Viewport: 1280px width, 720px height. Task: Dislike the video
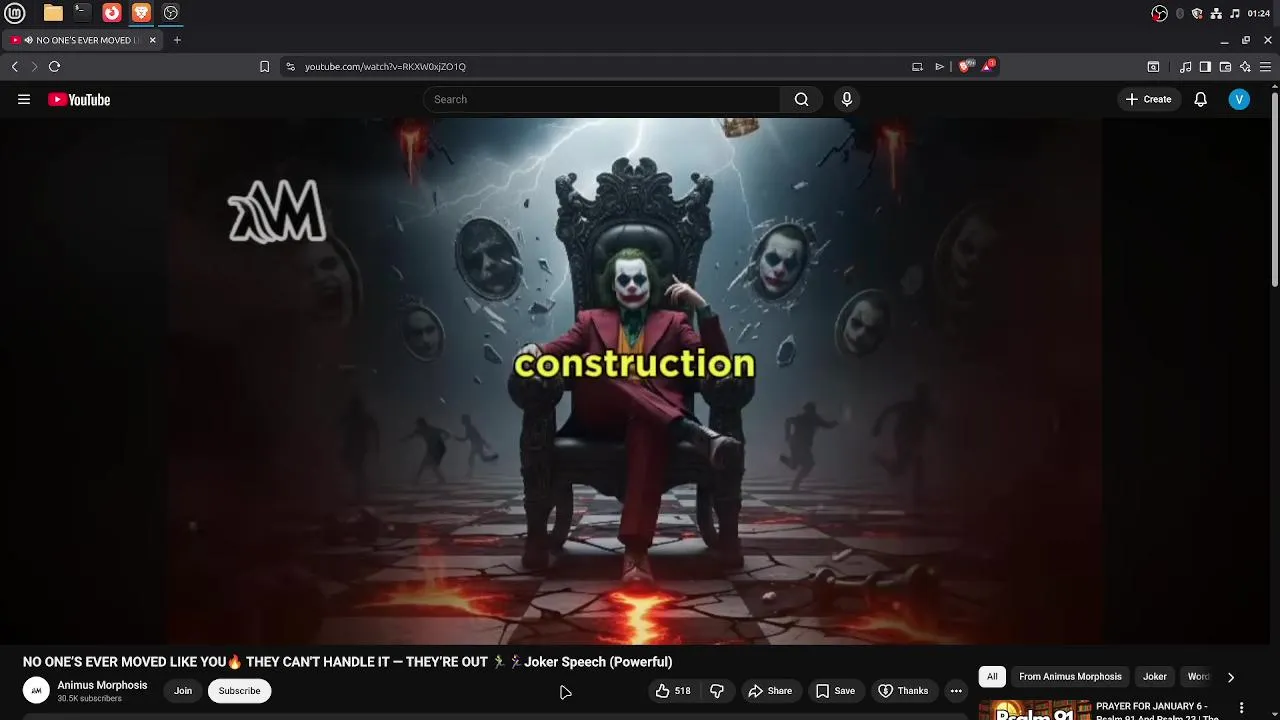click(717, 691)
